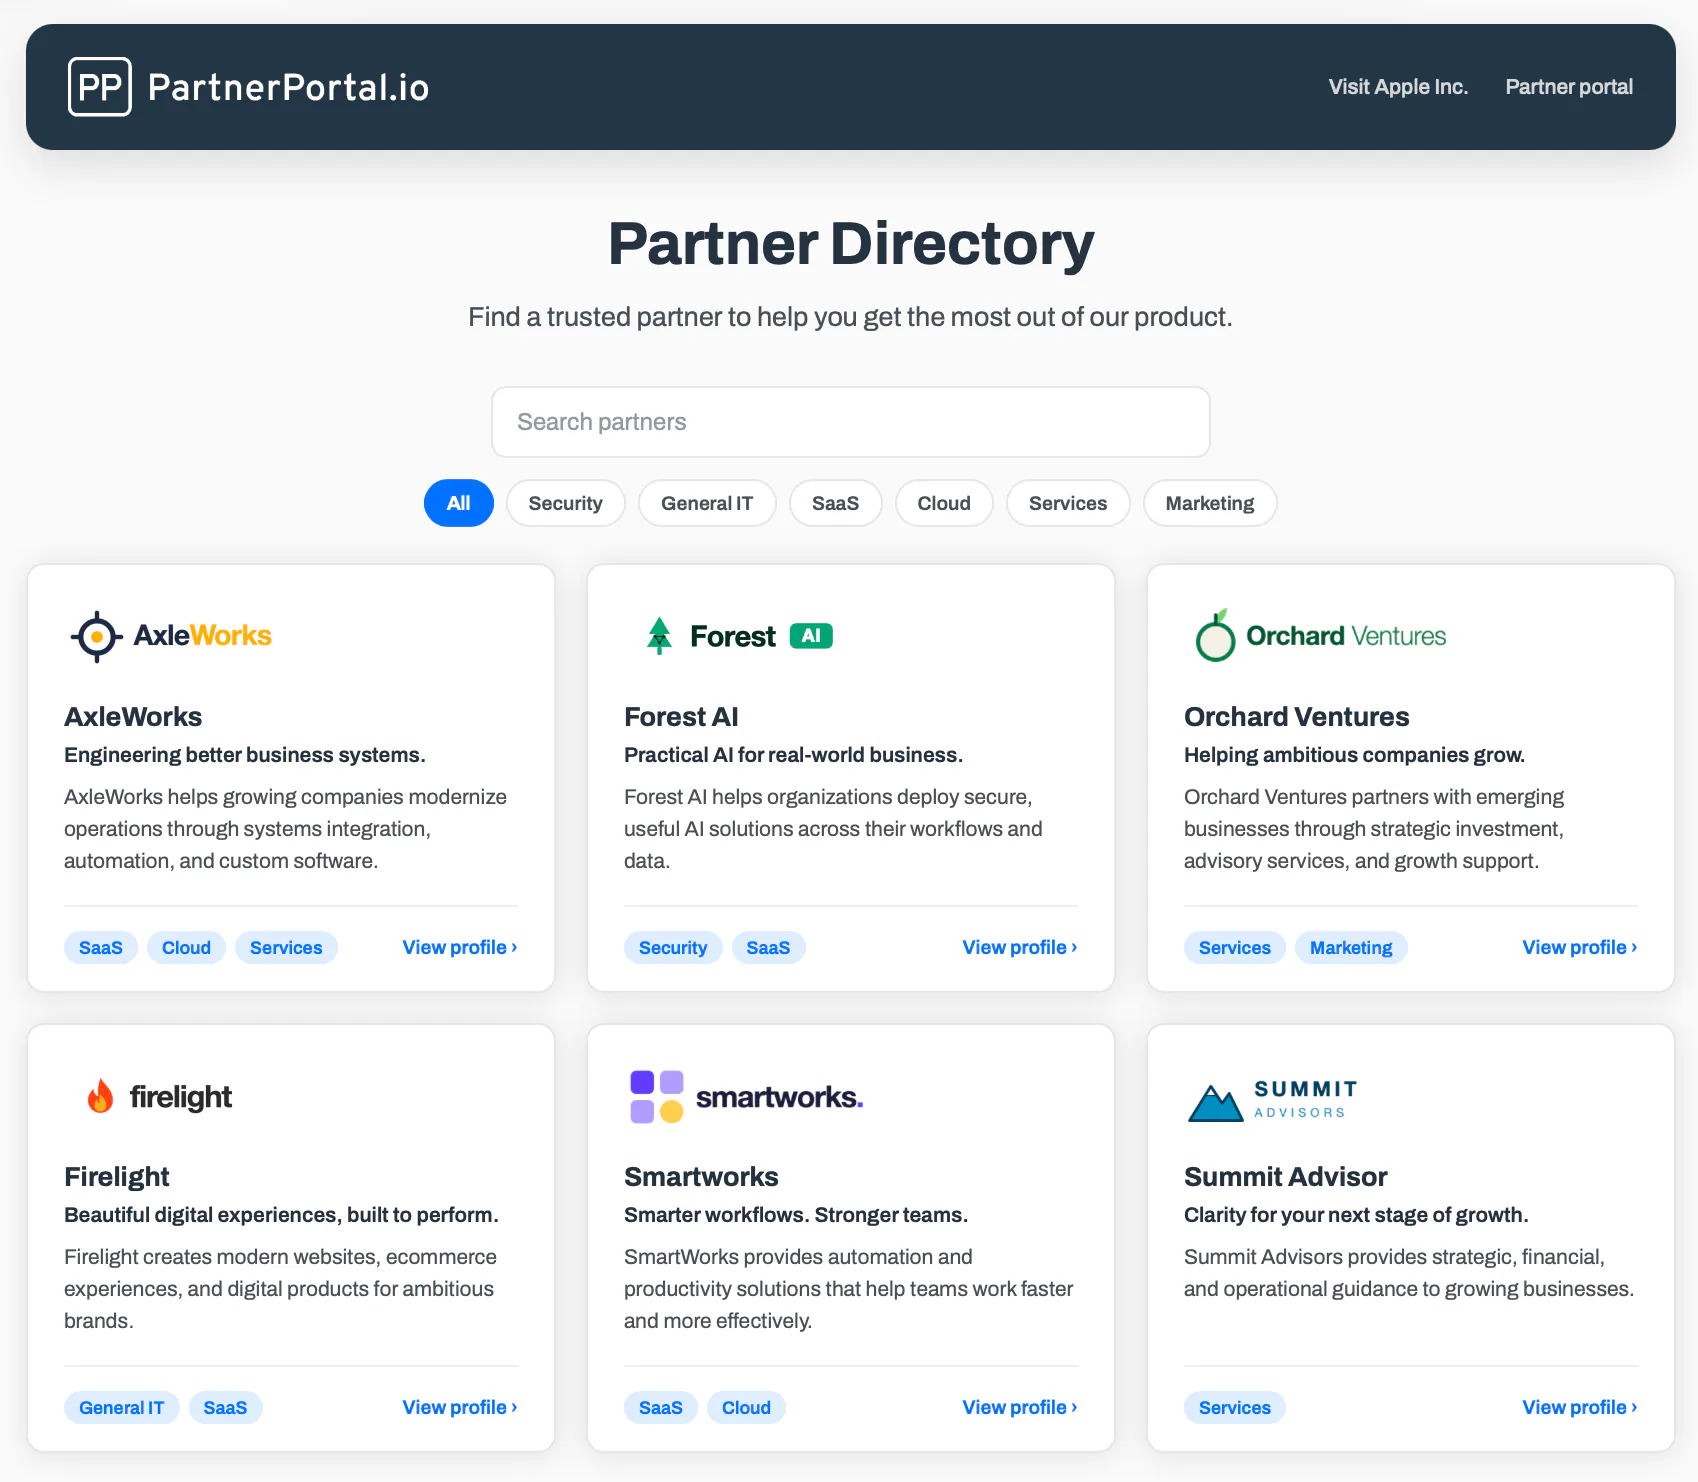Click SaaS tag on AxleWorks card
This screenshot has height=1482, width=1698.
pos(101,948)
